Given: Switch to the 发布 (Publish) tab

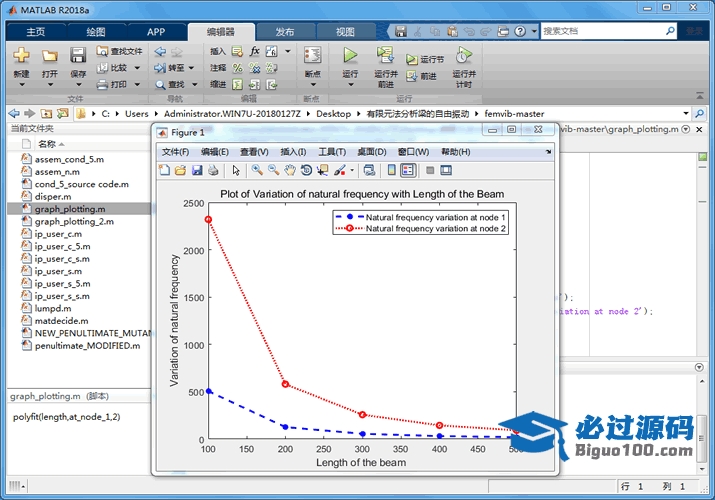Looking at the screenshot, I should [285, 32].
